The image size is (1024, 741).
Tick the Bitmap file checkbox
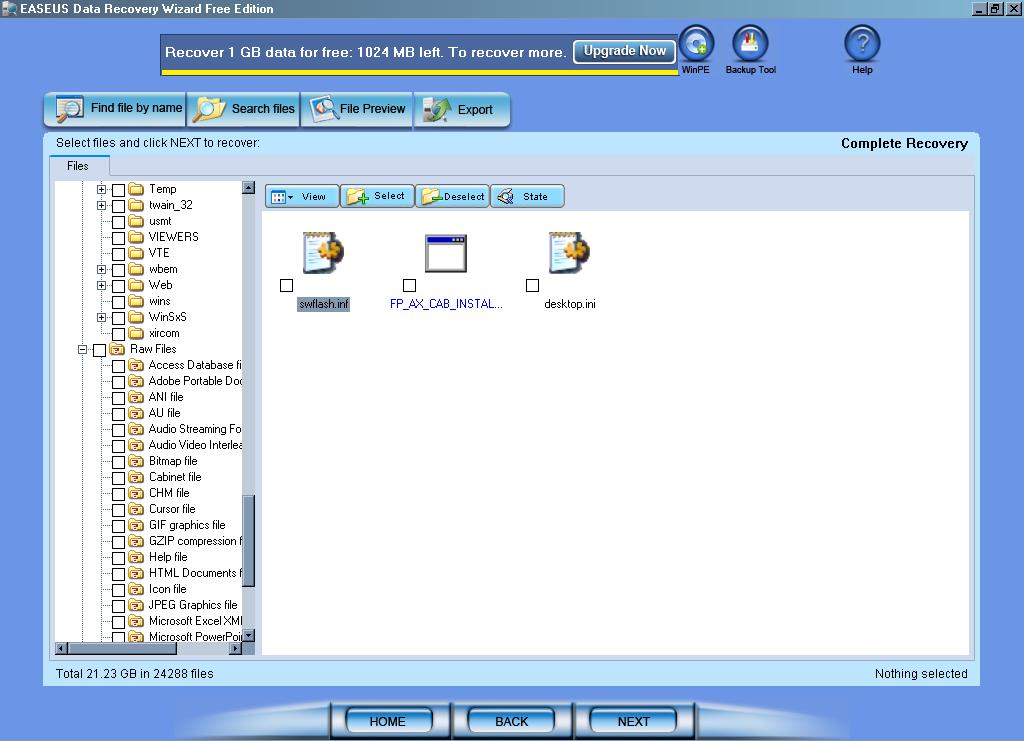(x=118, y=462)
